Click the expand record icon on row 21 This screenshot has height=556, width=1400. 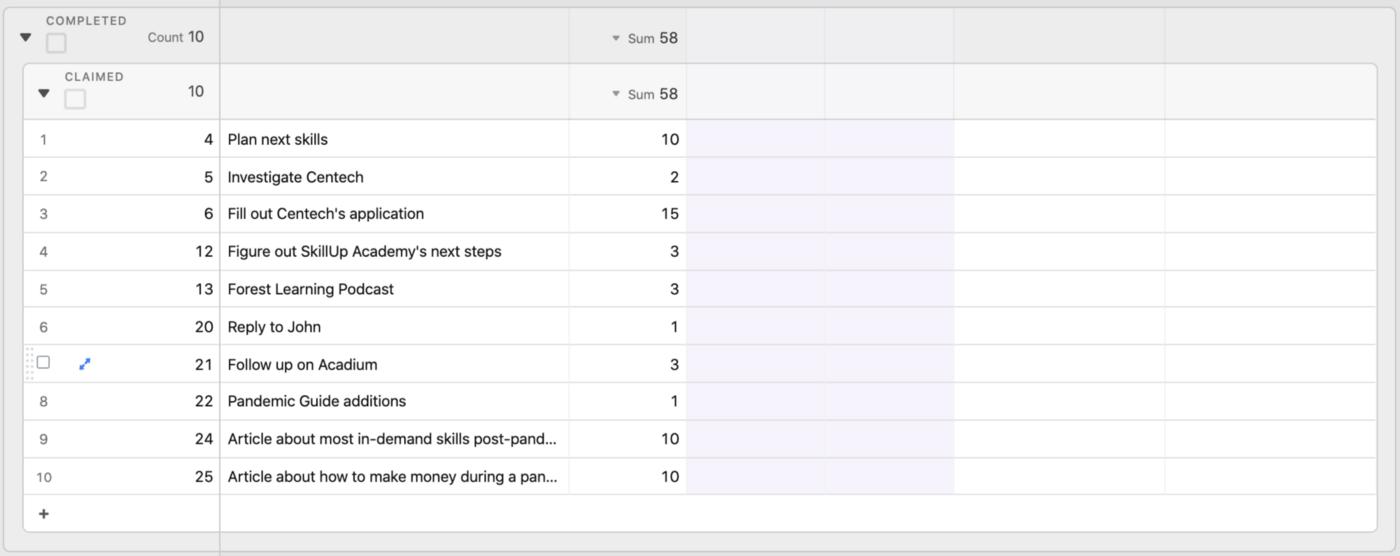point(85,364)
